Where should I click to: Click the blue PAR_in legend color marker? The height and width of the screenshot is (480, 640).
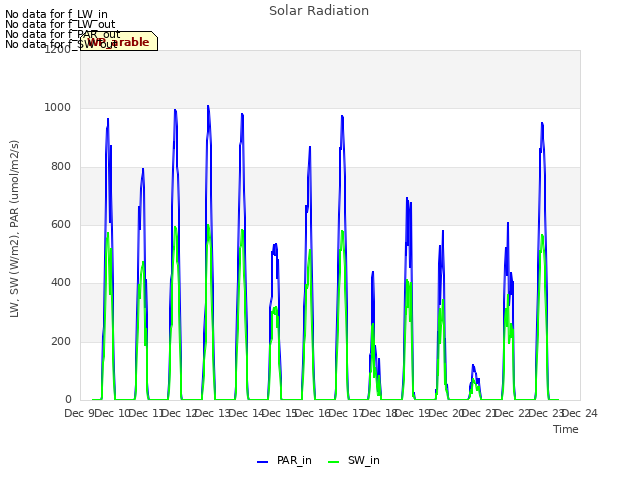(262, 462)
